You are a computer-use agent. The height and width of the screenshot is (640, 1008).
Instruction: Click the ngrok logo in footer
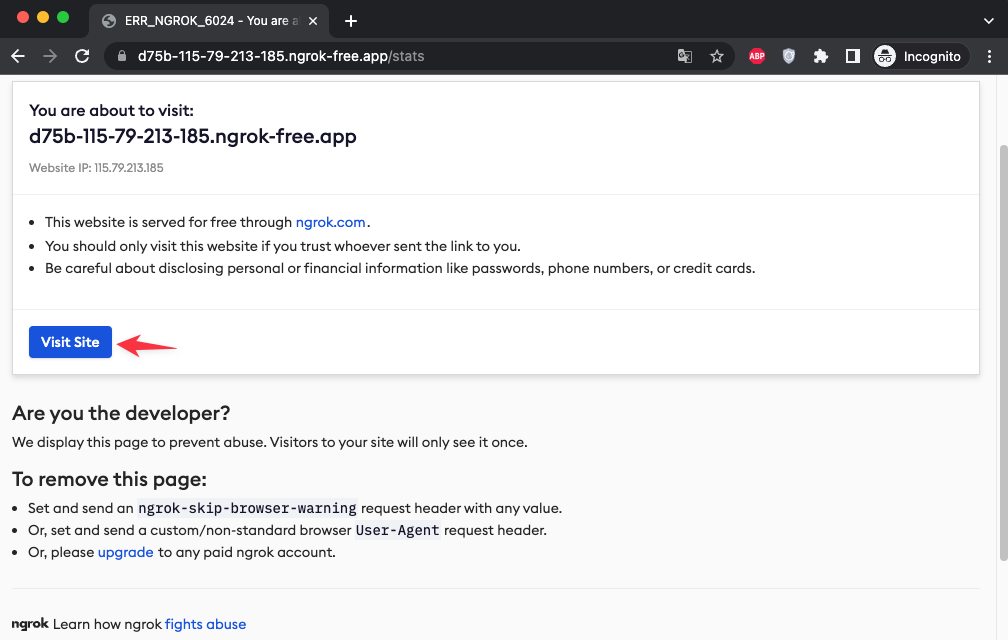click(30, 624)
